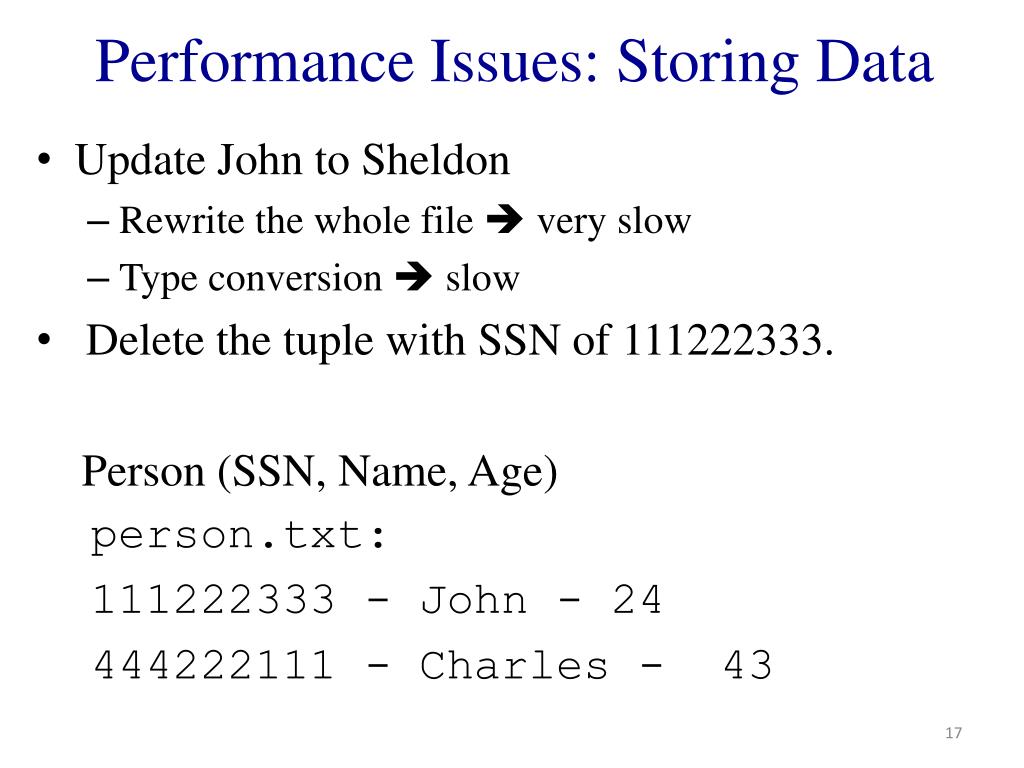Click the words 'very slow'
Viewport: 1024px width, 768px height.
pos(614,222)
